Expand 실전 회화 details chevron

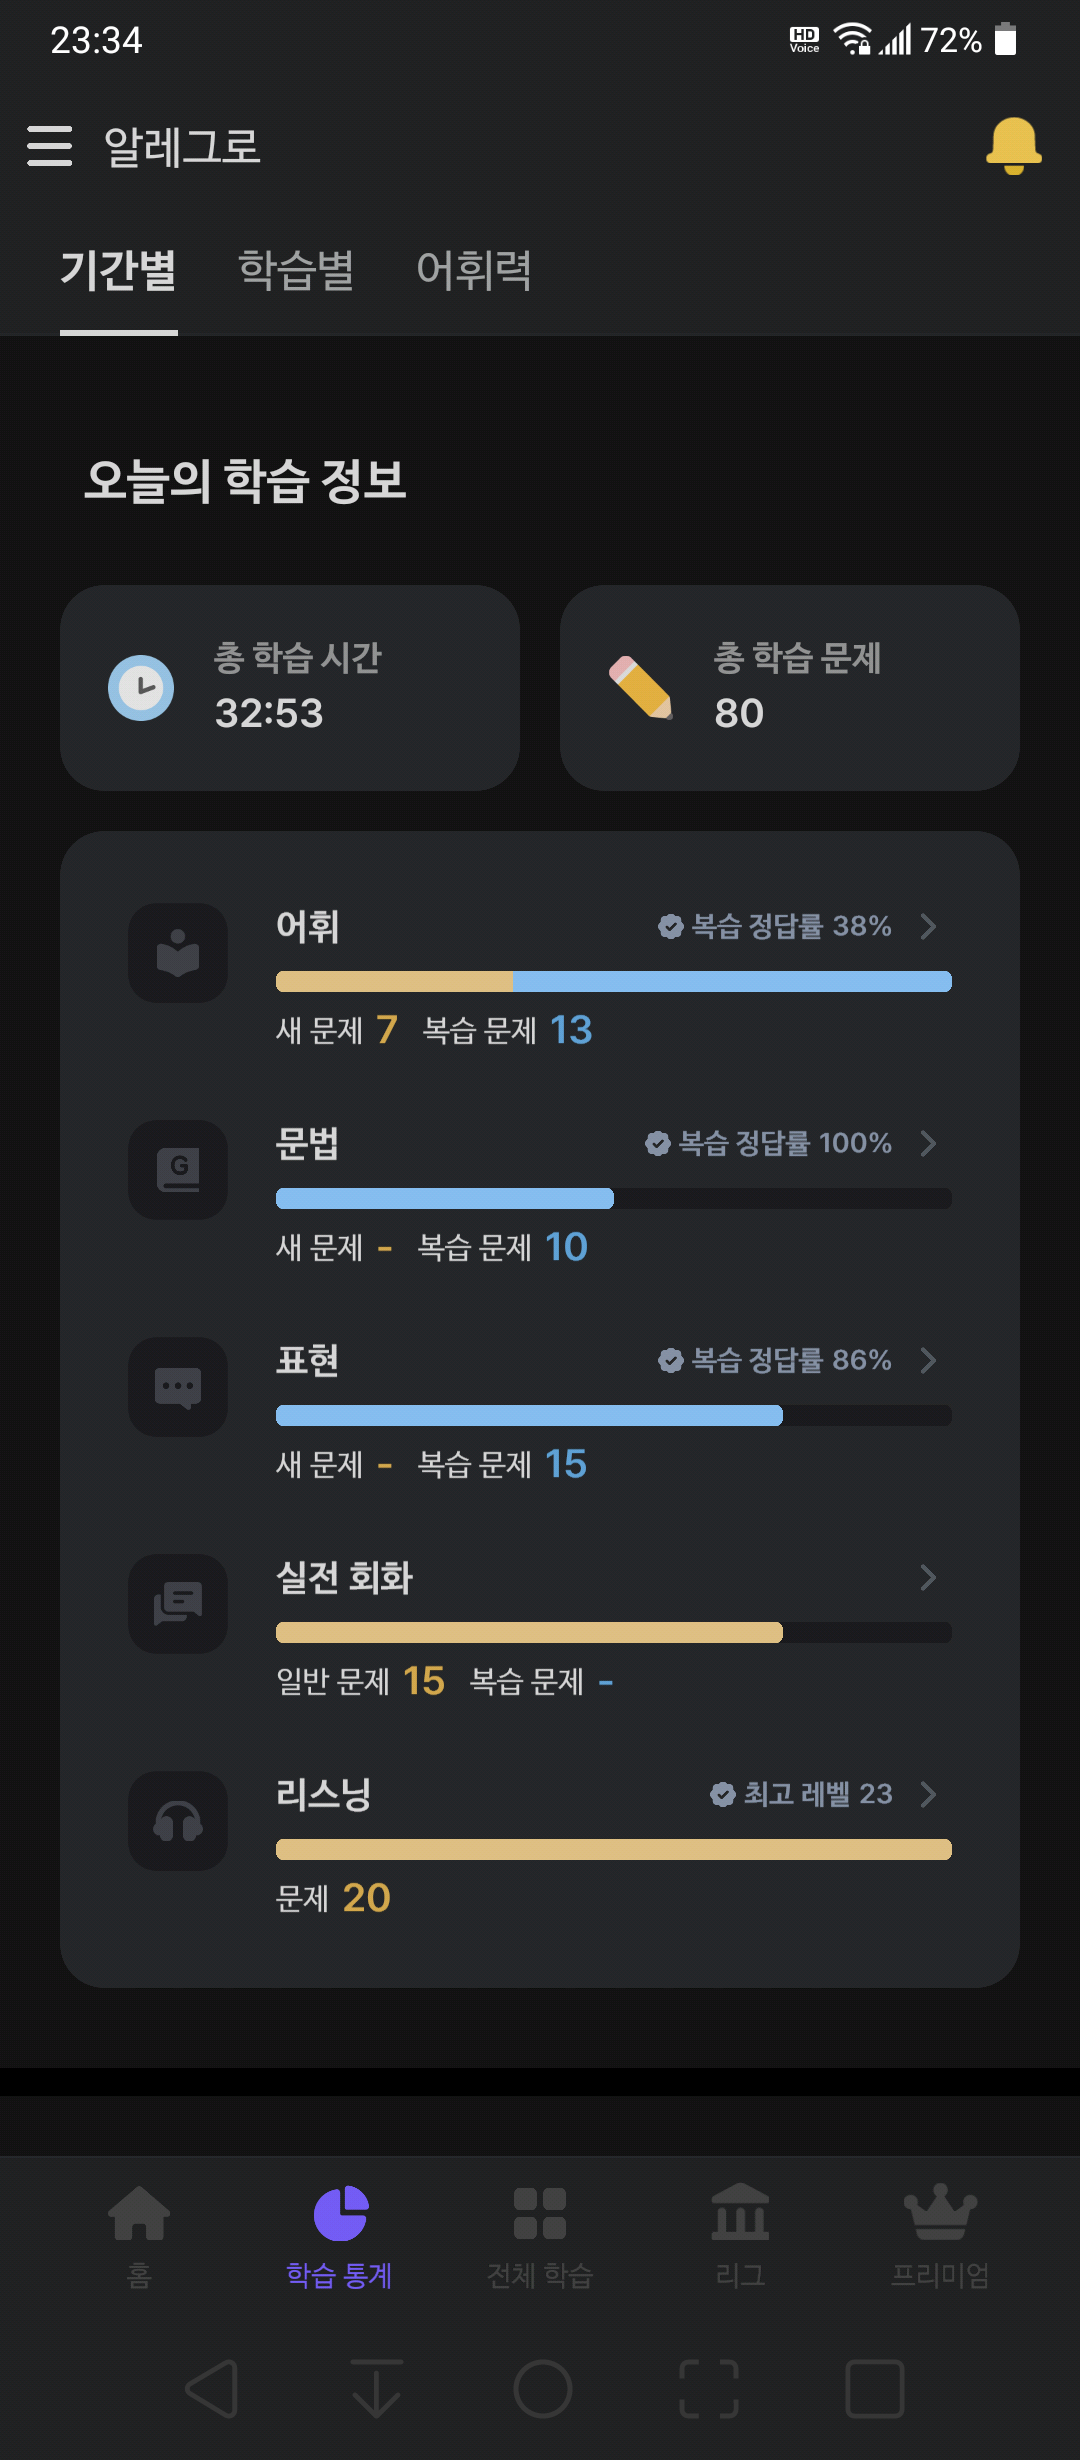[928, 1577]
